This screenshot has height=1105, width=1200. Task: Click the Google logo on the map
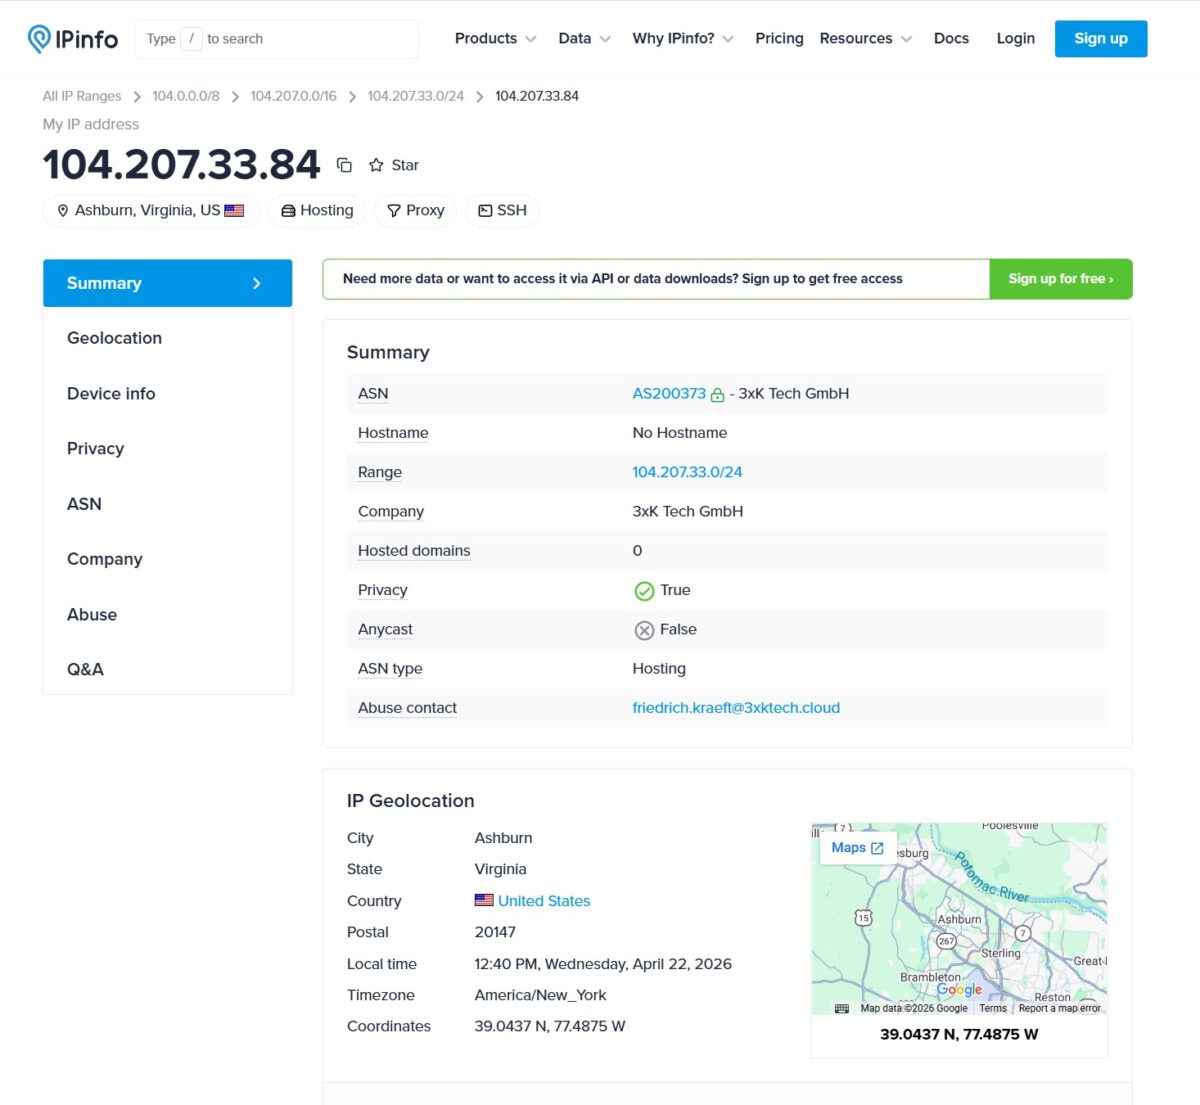[959, 990]
